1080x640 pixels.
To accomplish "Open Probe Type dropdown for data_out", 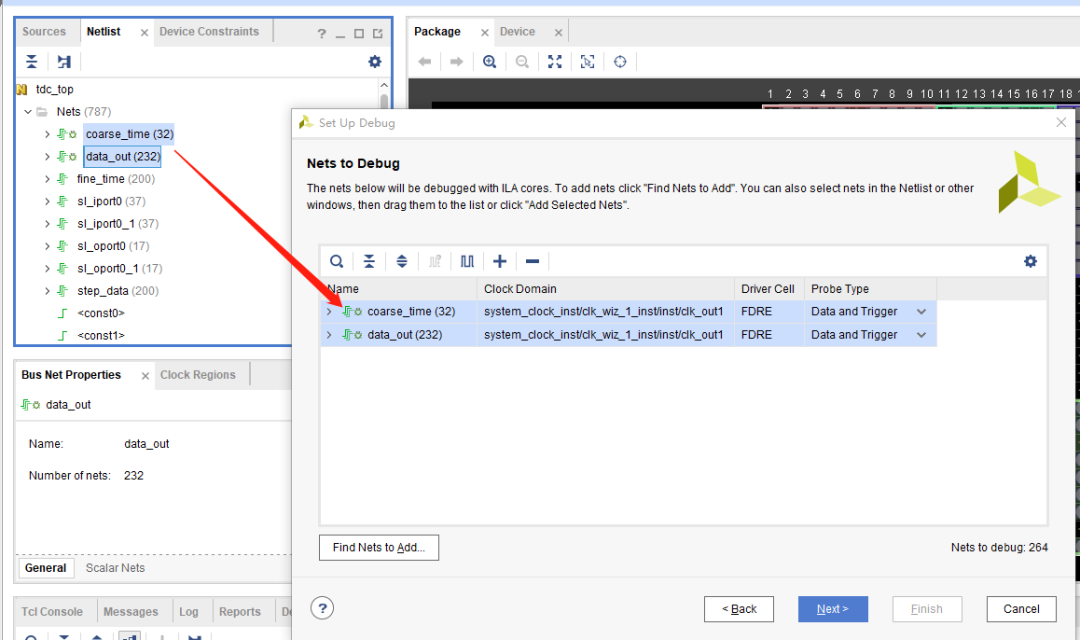I will (921, 335).
